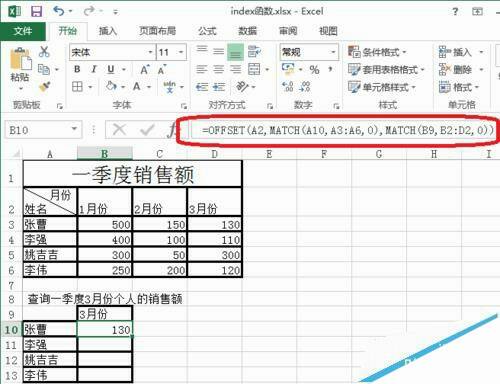500x384 pixels.
Task: Click the Borders grid icon
Action: point(77,87)
